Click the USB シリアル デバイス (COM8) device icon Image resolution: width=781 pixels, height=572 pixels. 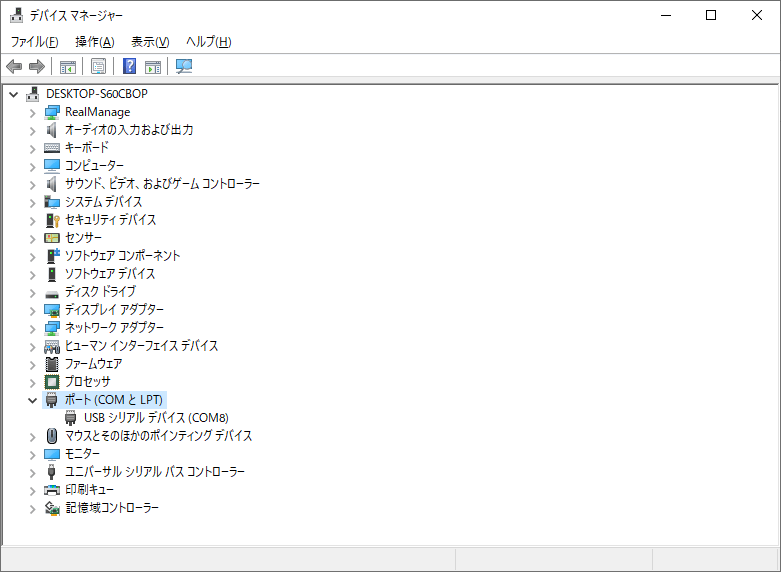[71, 418]
